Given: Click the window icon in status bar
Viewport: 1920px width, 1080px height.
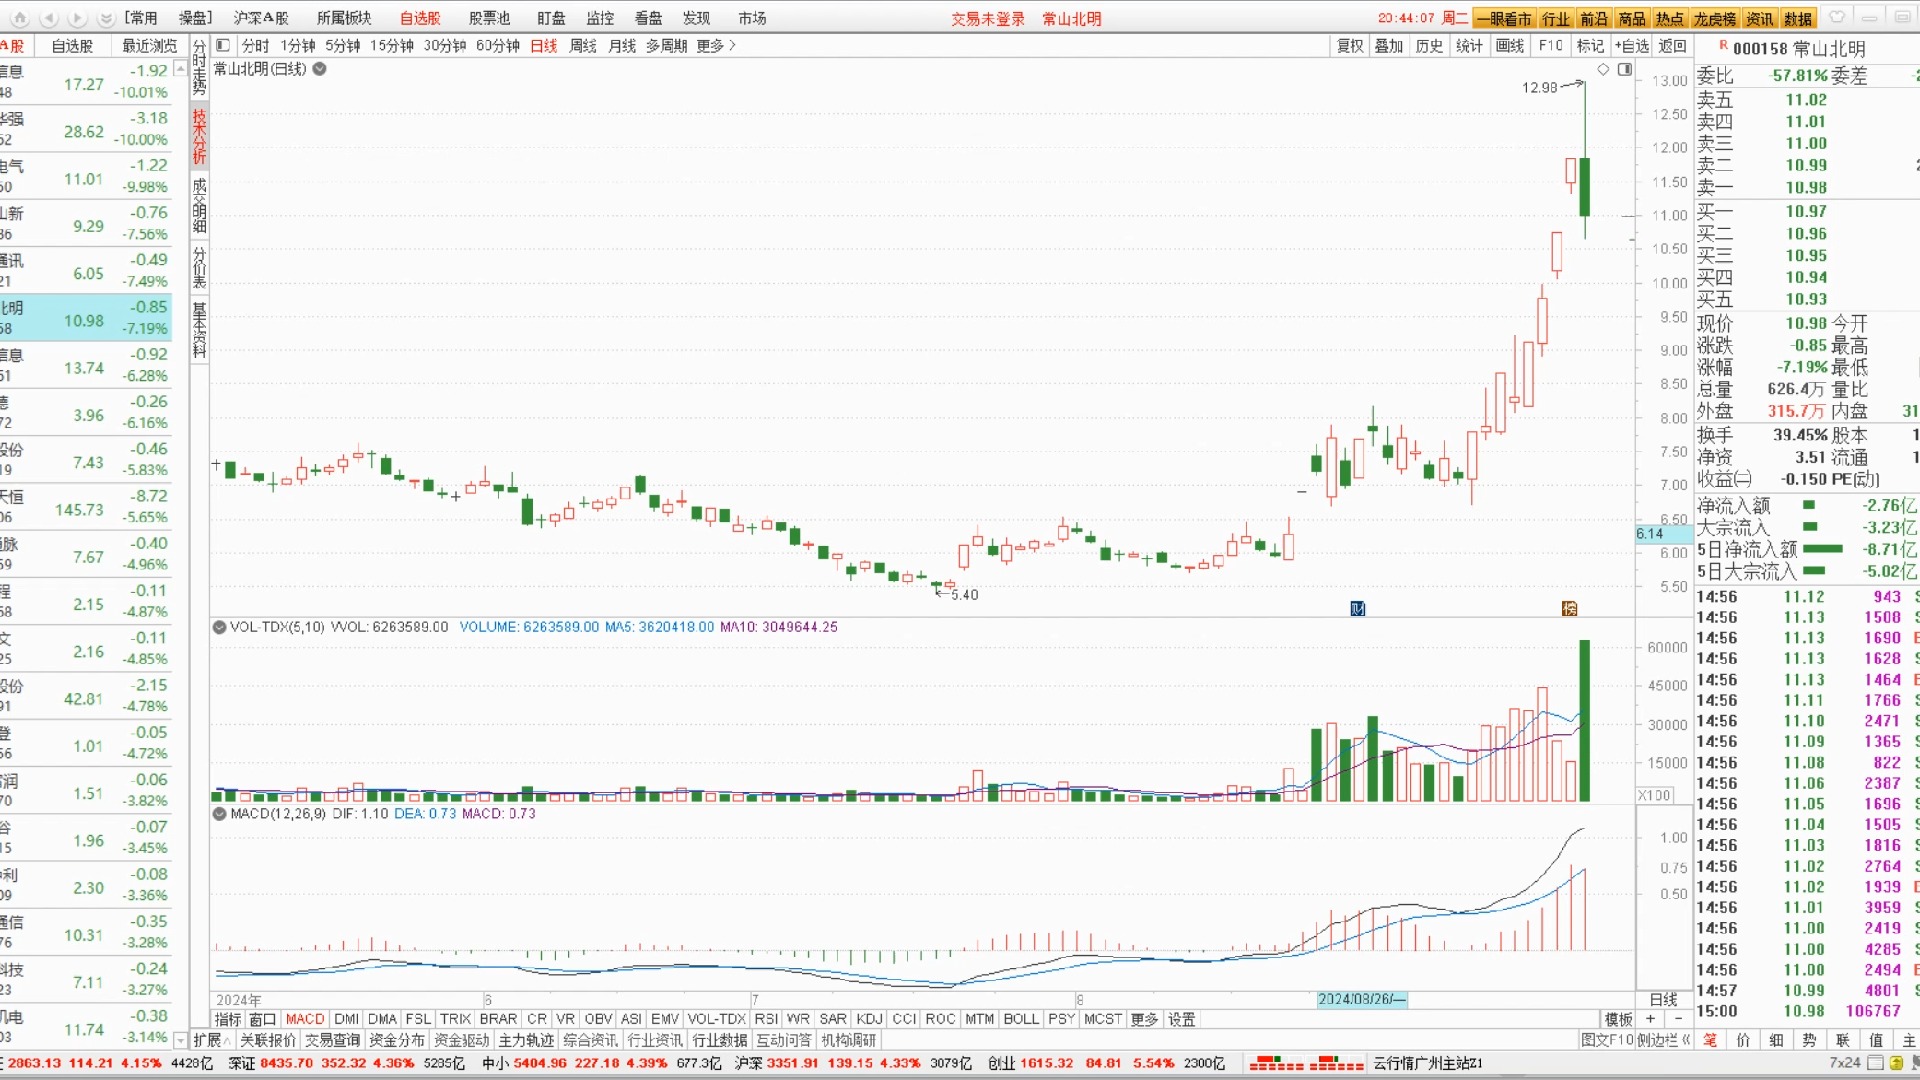Looking at the screenshot, I should click(1876, 1063).
